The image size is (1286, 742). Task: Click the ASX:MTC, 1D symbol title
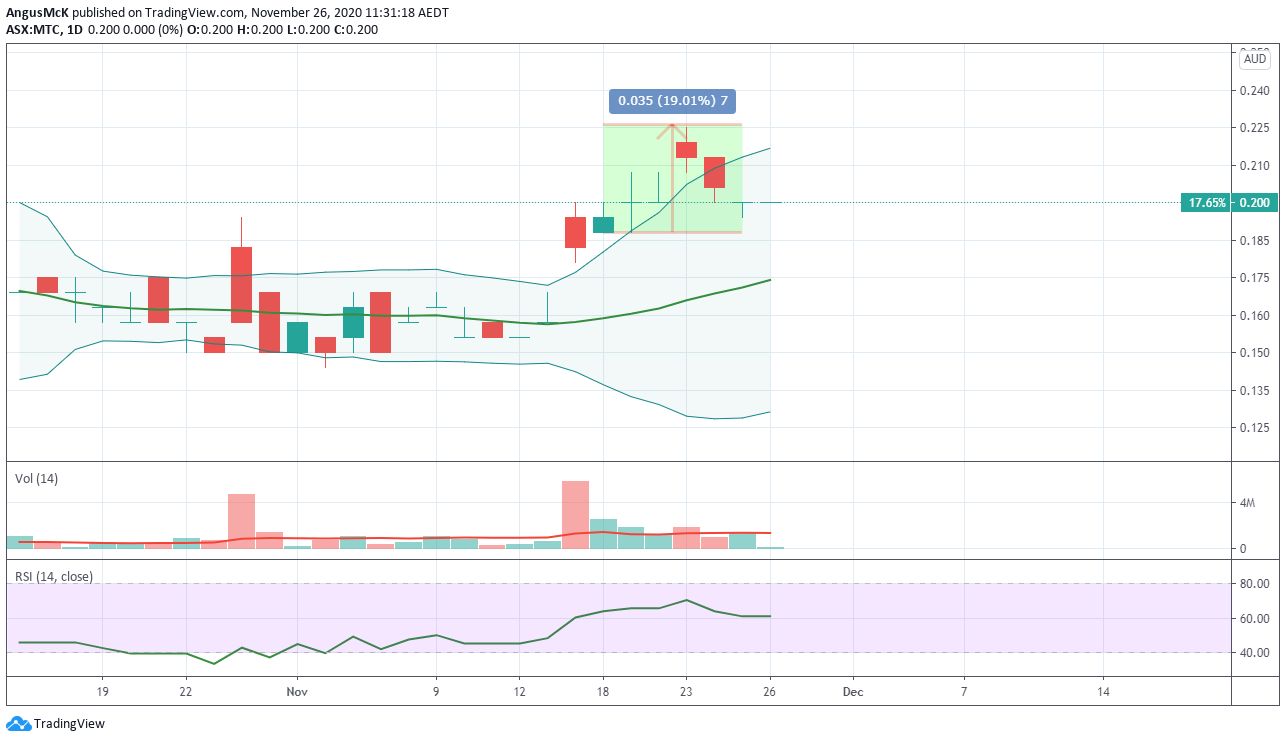point(44,29)
